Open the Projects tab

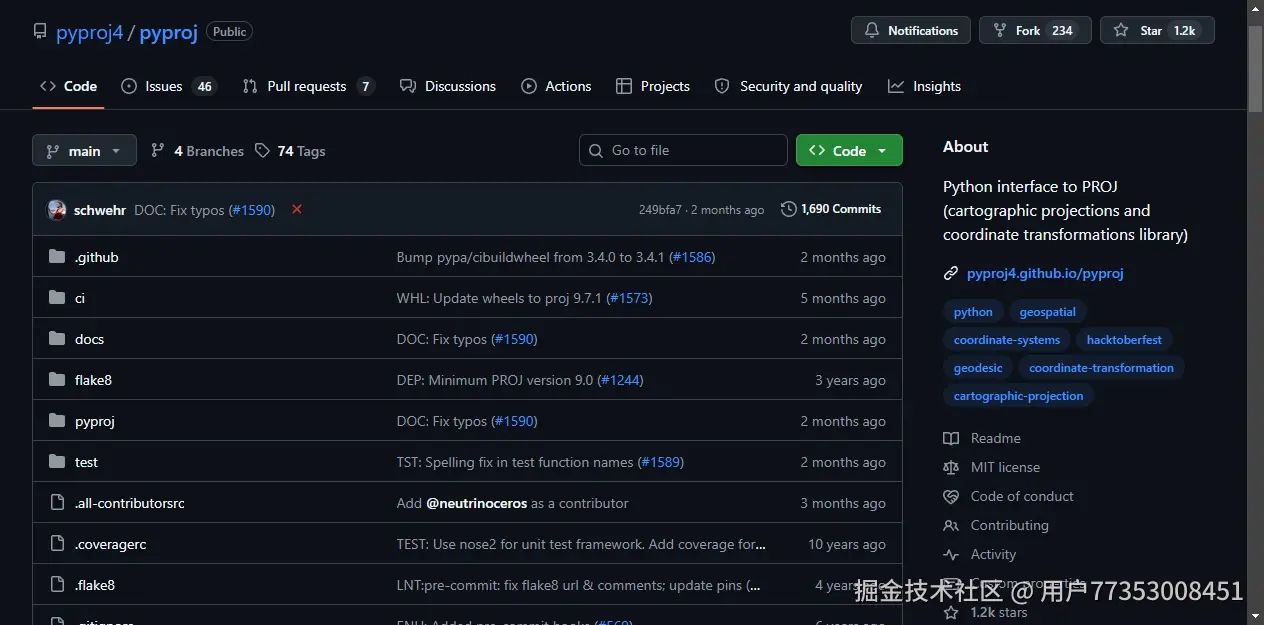click(x=652, y=86)
